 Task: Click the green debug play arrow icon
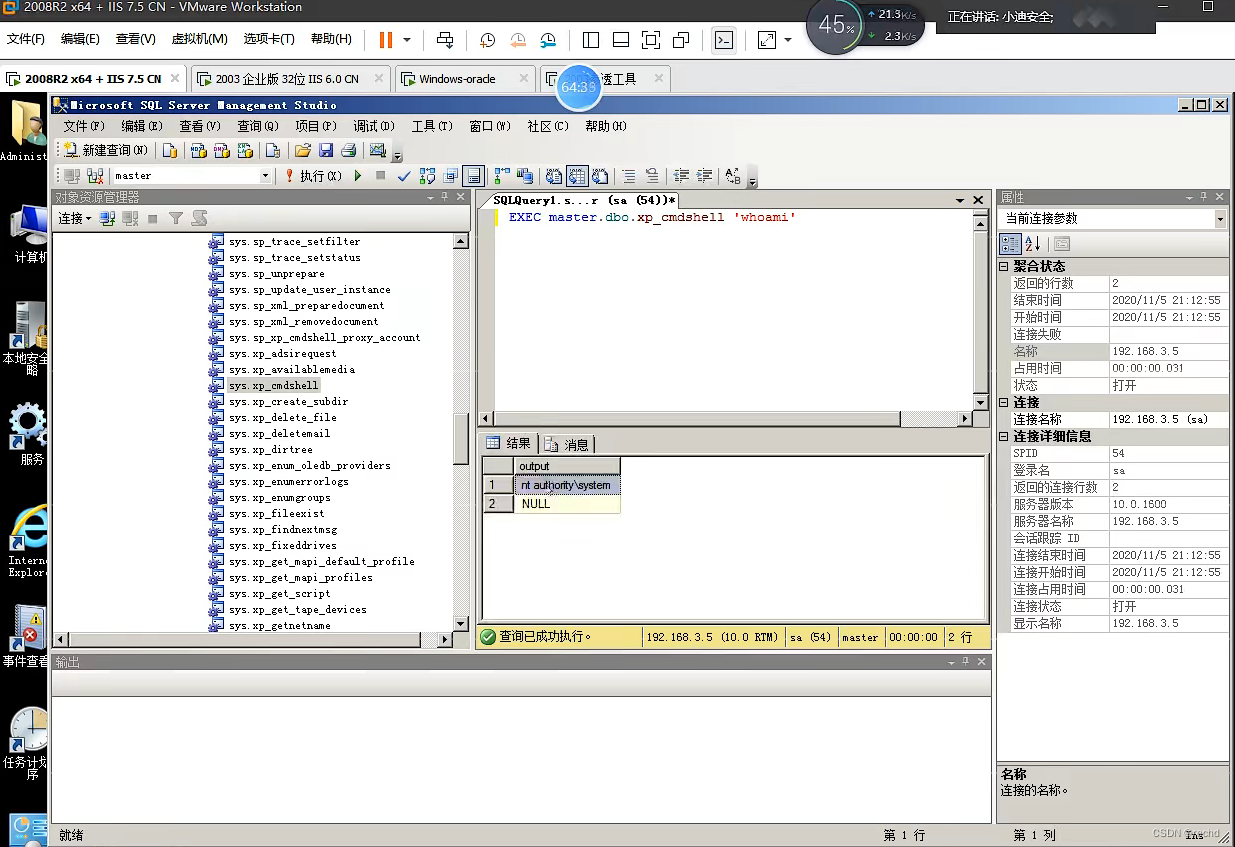358,176
